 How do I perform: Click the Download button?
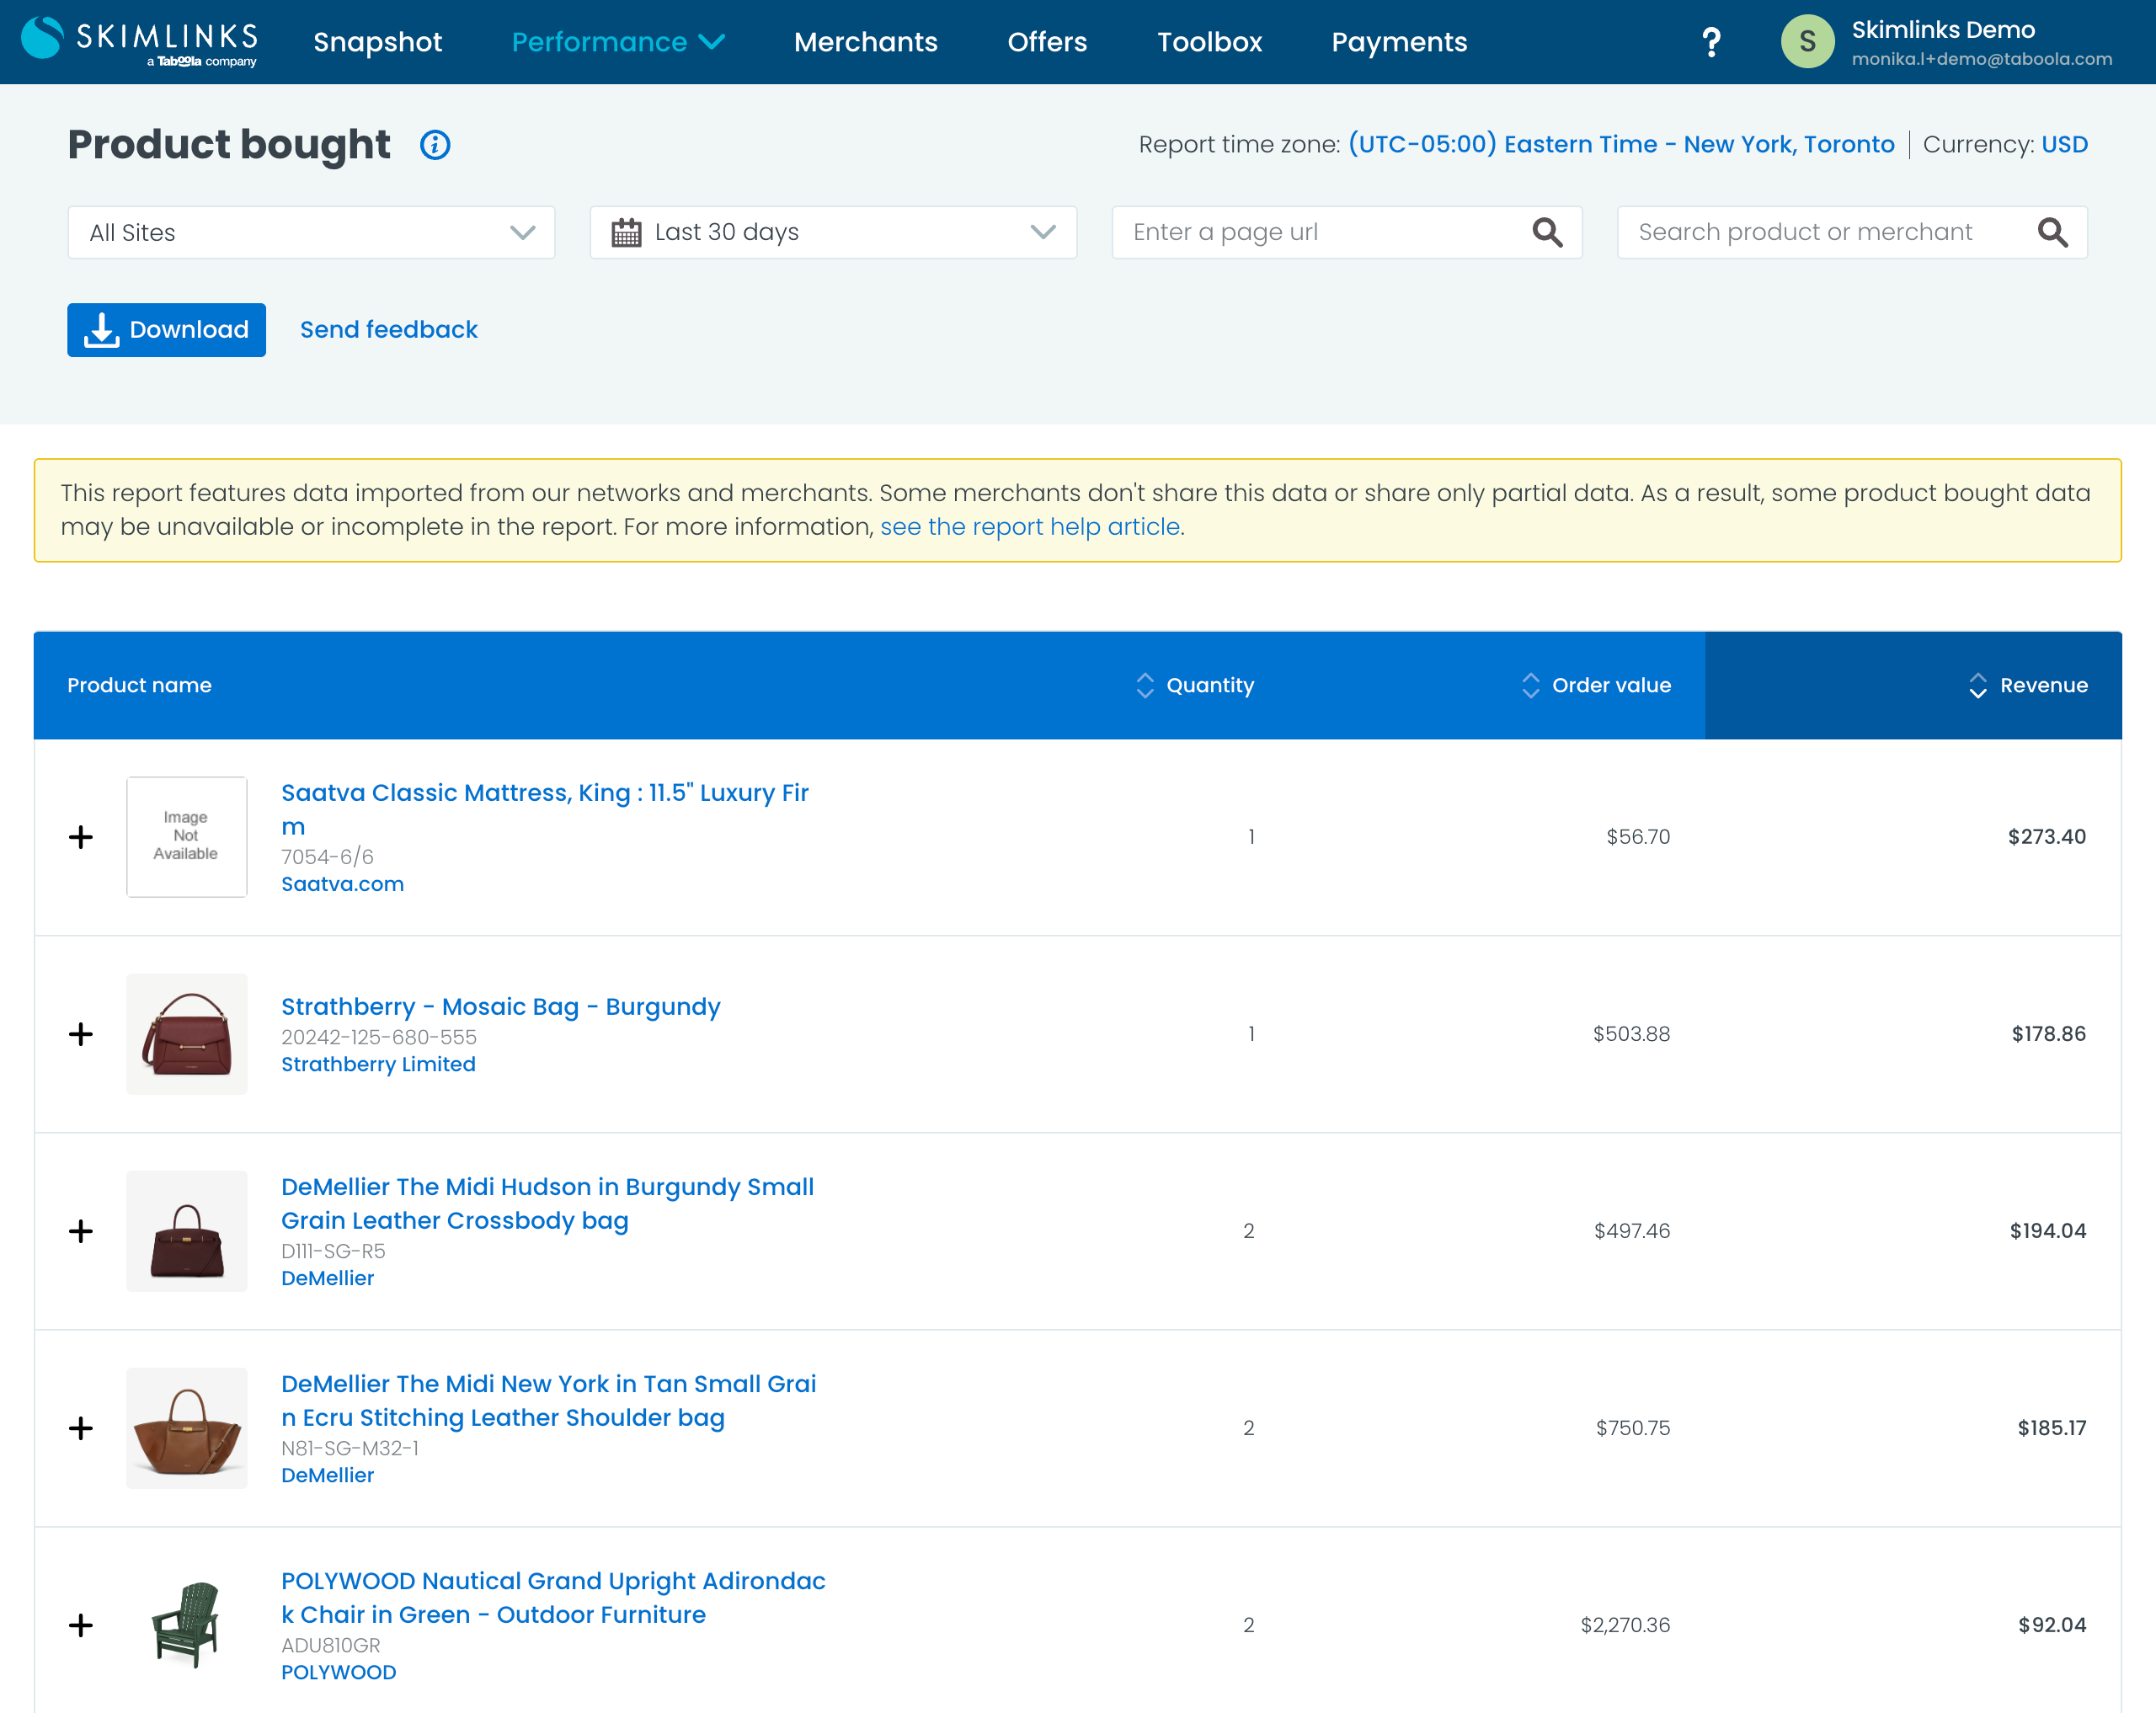[166, 330]
